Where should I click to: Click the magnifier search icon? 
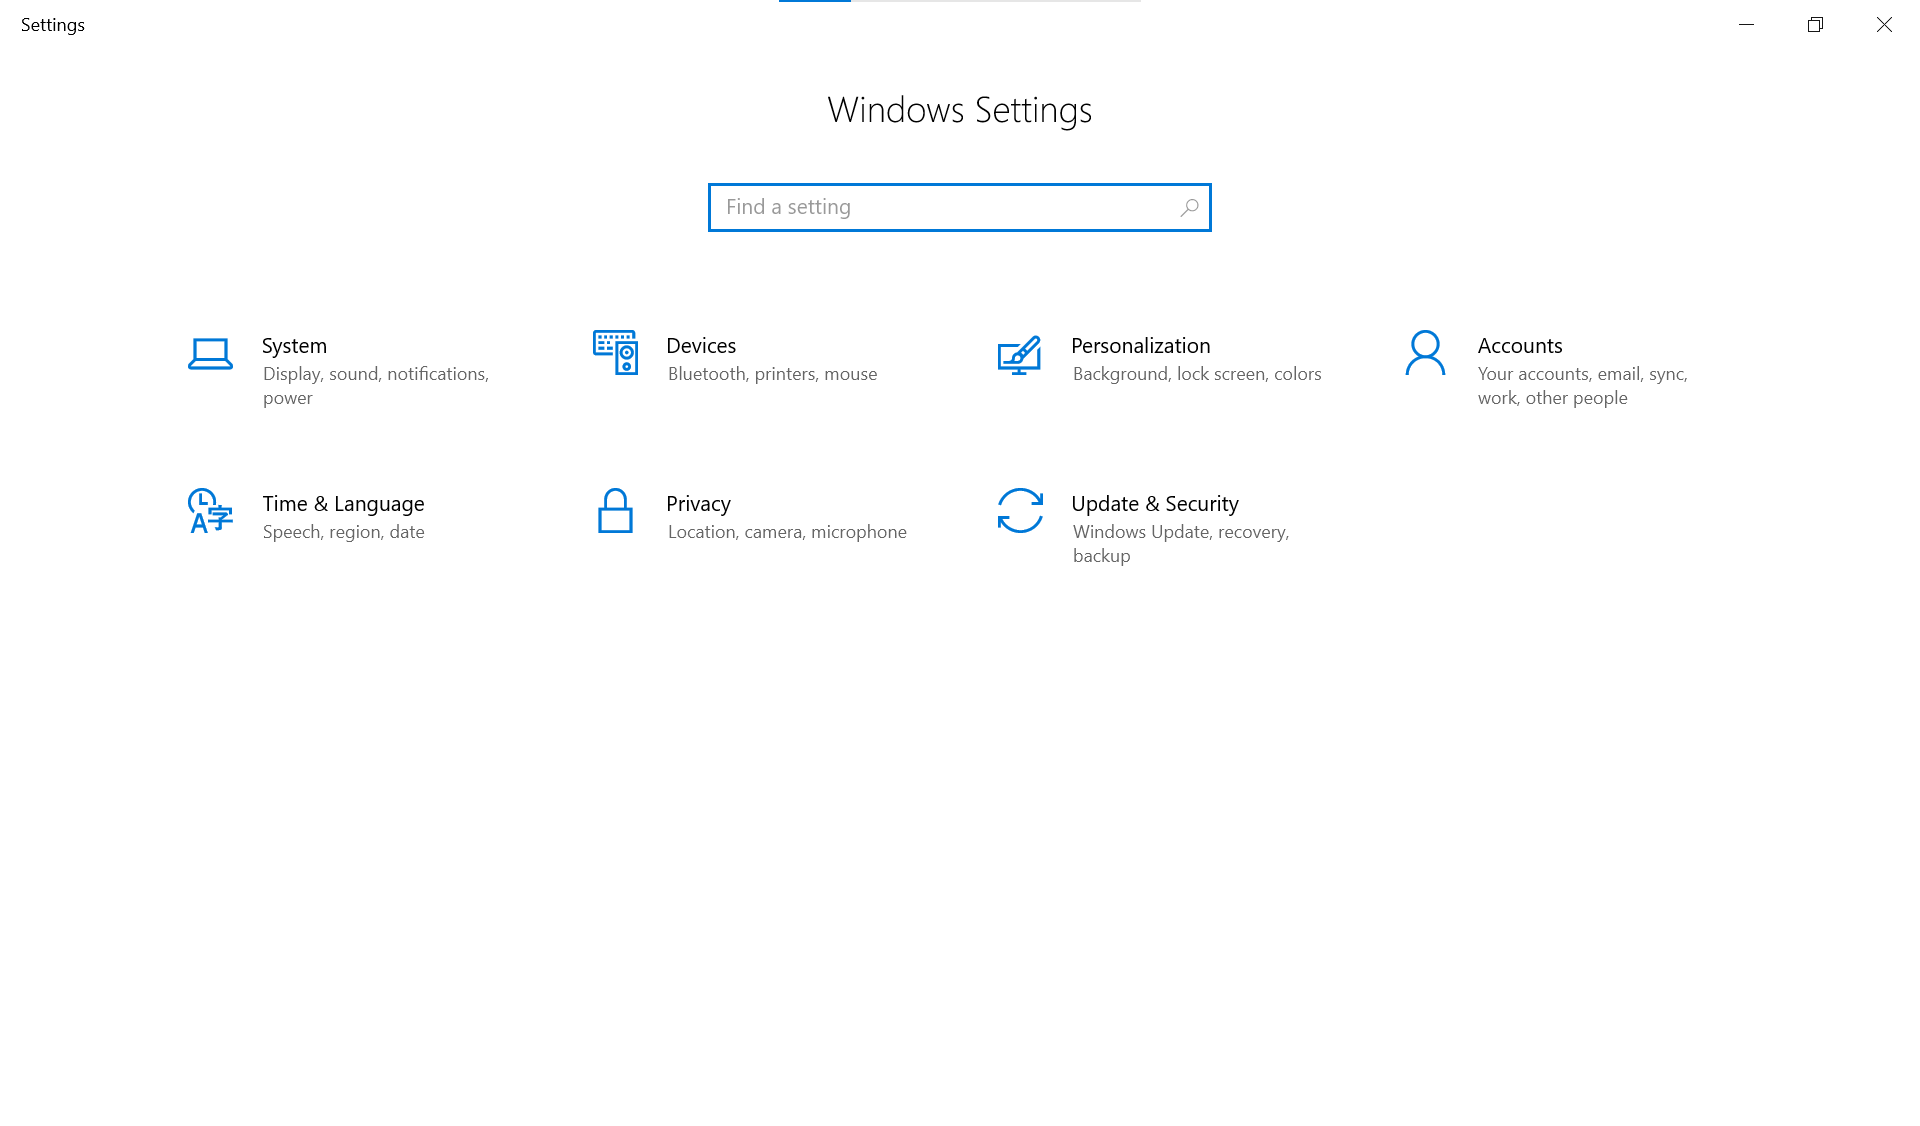click(x=1189, y=208)
